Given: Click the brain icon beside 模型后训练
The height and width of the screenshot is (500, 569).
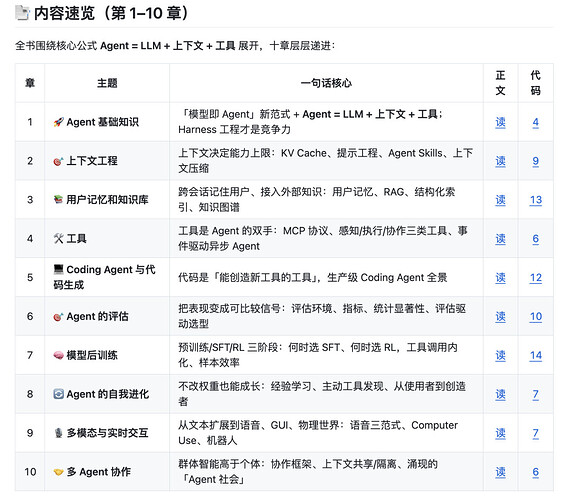Looking at the screenshot, I should coord(58,355).
